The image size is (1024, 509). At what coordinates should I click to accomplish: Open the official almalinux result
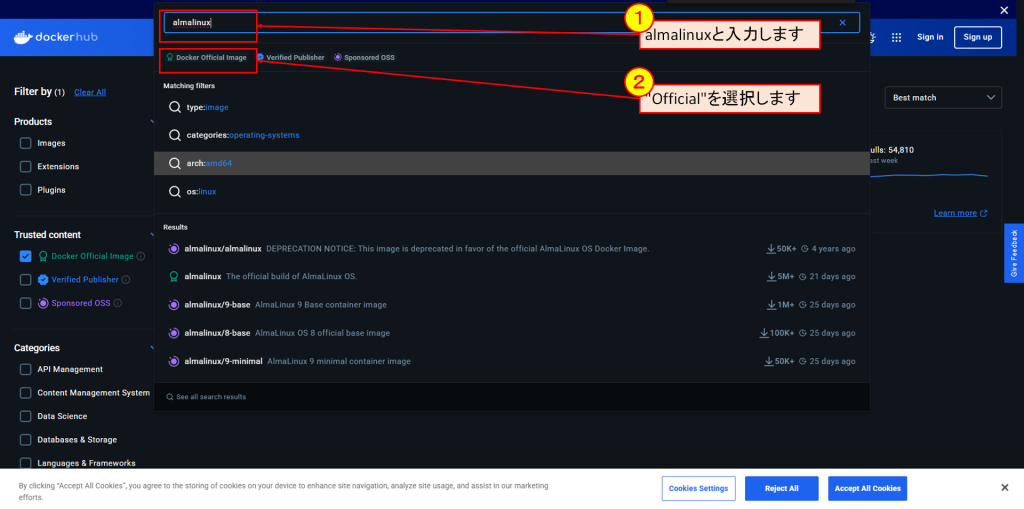[x=511, y=276]
